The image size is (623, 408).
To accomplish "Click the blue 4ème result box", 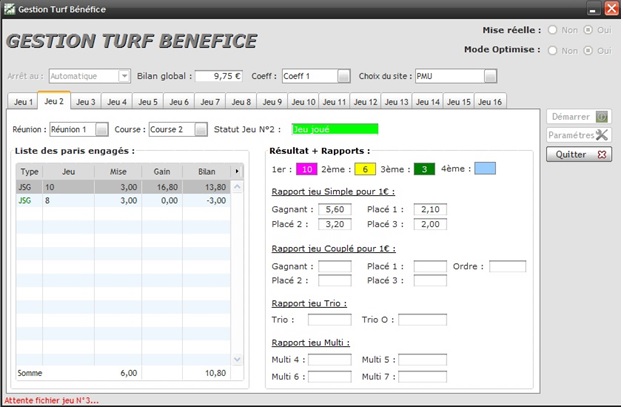I will point(484,168).
